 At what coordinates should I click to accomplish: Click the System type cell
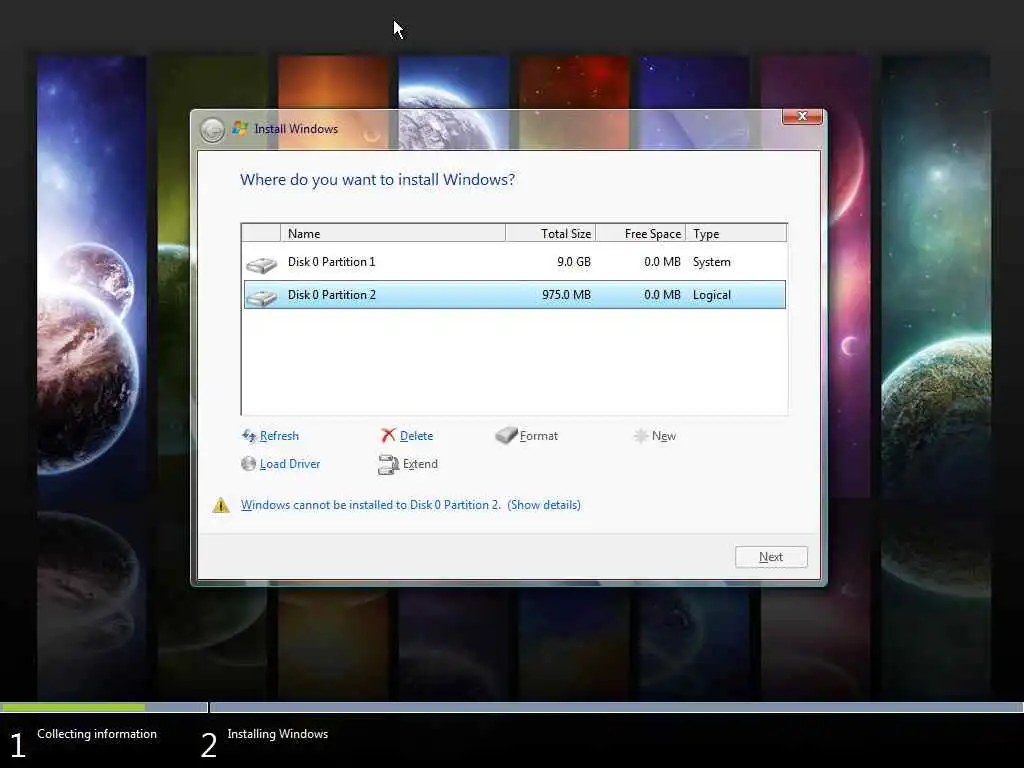tap(711, 262)
